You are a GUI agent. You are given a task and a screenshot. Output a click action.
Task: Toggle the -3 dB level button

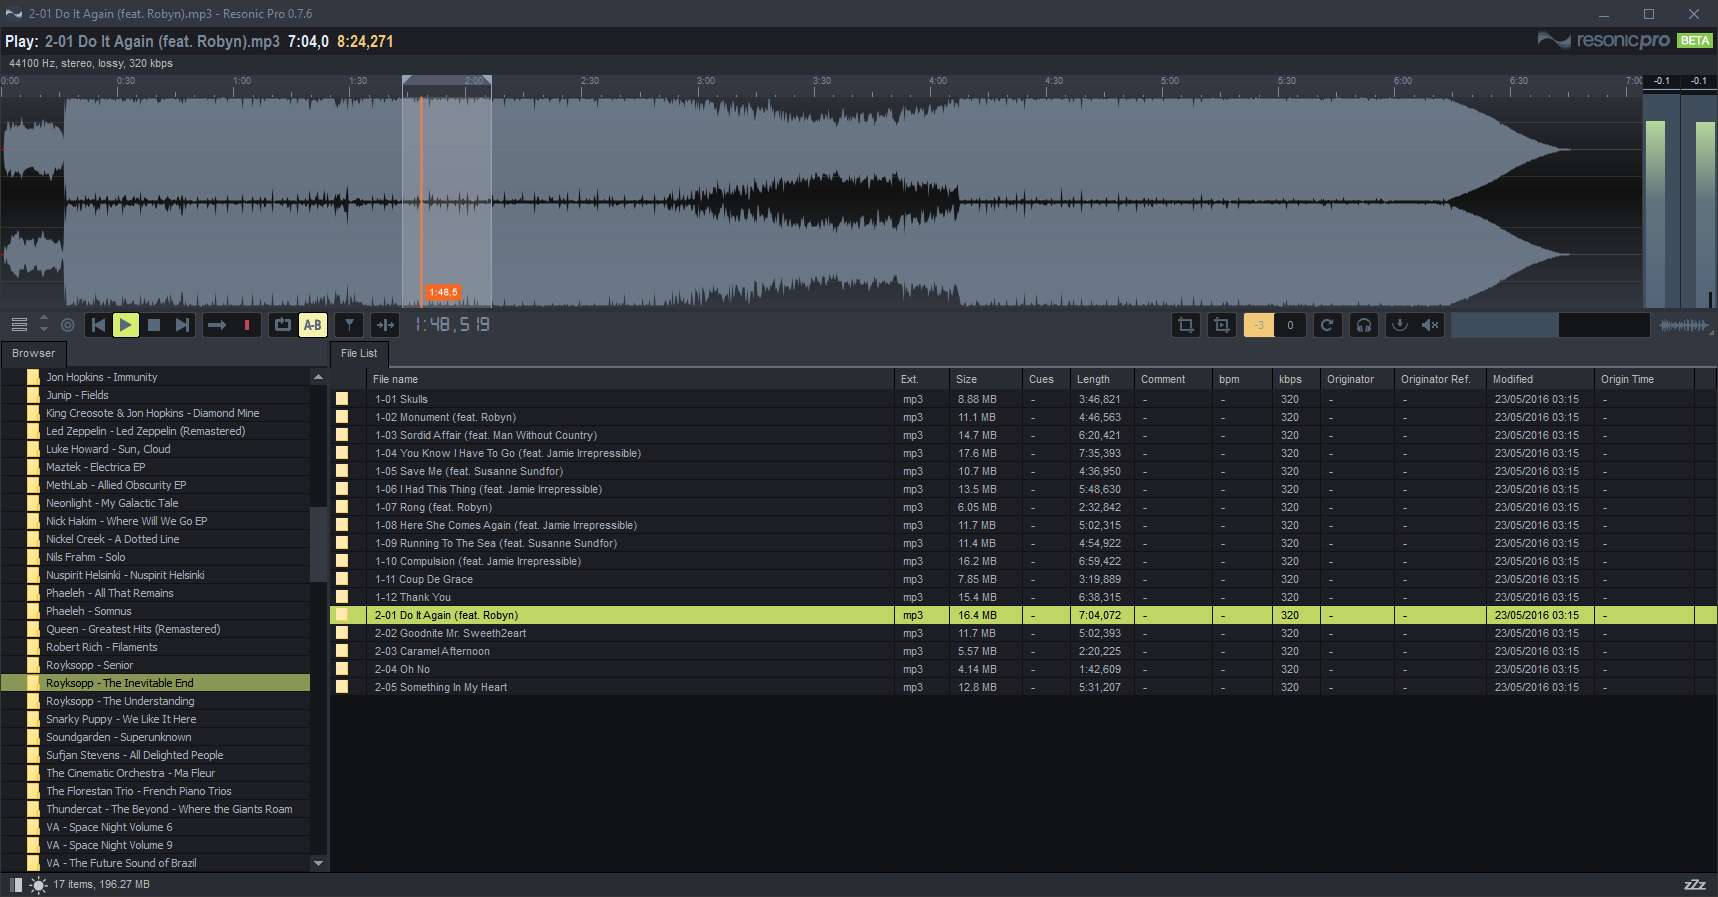click(x=1259, y=325)
